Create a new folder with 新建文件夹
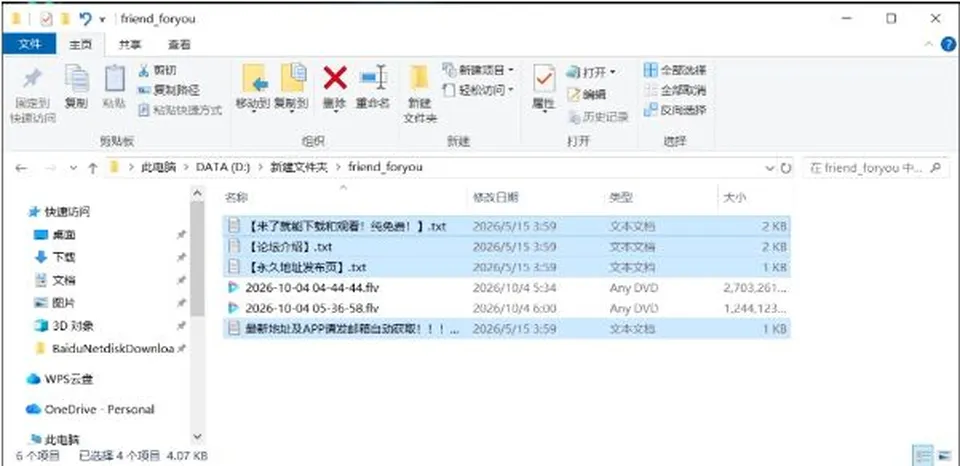Viewport: 960px width, 466px height. [x=420, y=94]
